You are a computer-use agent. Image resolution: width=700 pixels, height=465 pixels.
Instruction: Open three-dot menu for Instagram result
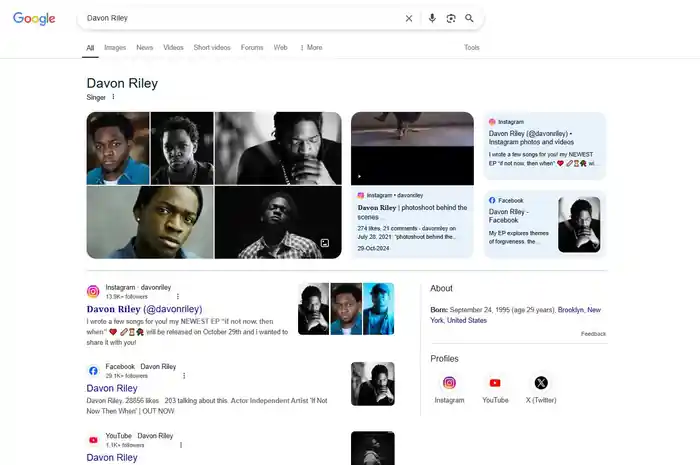178,296
